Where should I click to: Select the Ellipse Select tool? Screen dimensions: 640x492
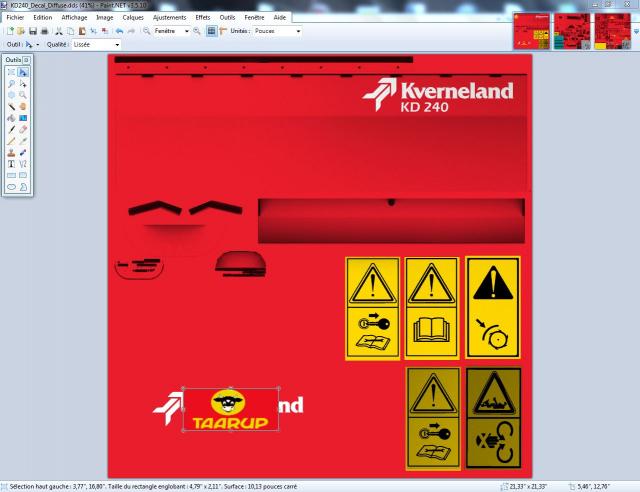pos(11,95)
